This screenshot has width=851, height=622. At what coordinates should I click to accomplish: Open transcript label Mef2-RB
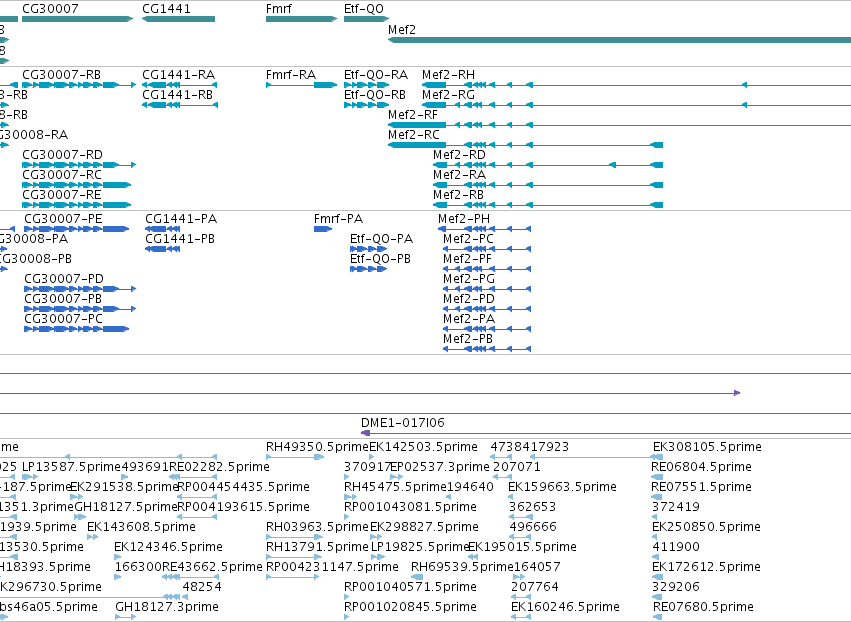click(x=458, y=195)
